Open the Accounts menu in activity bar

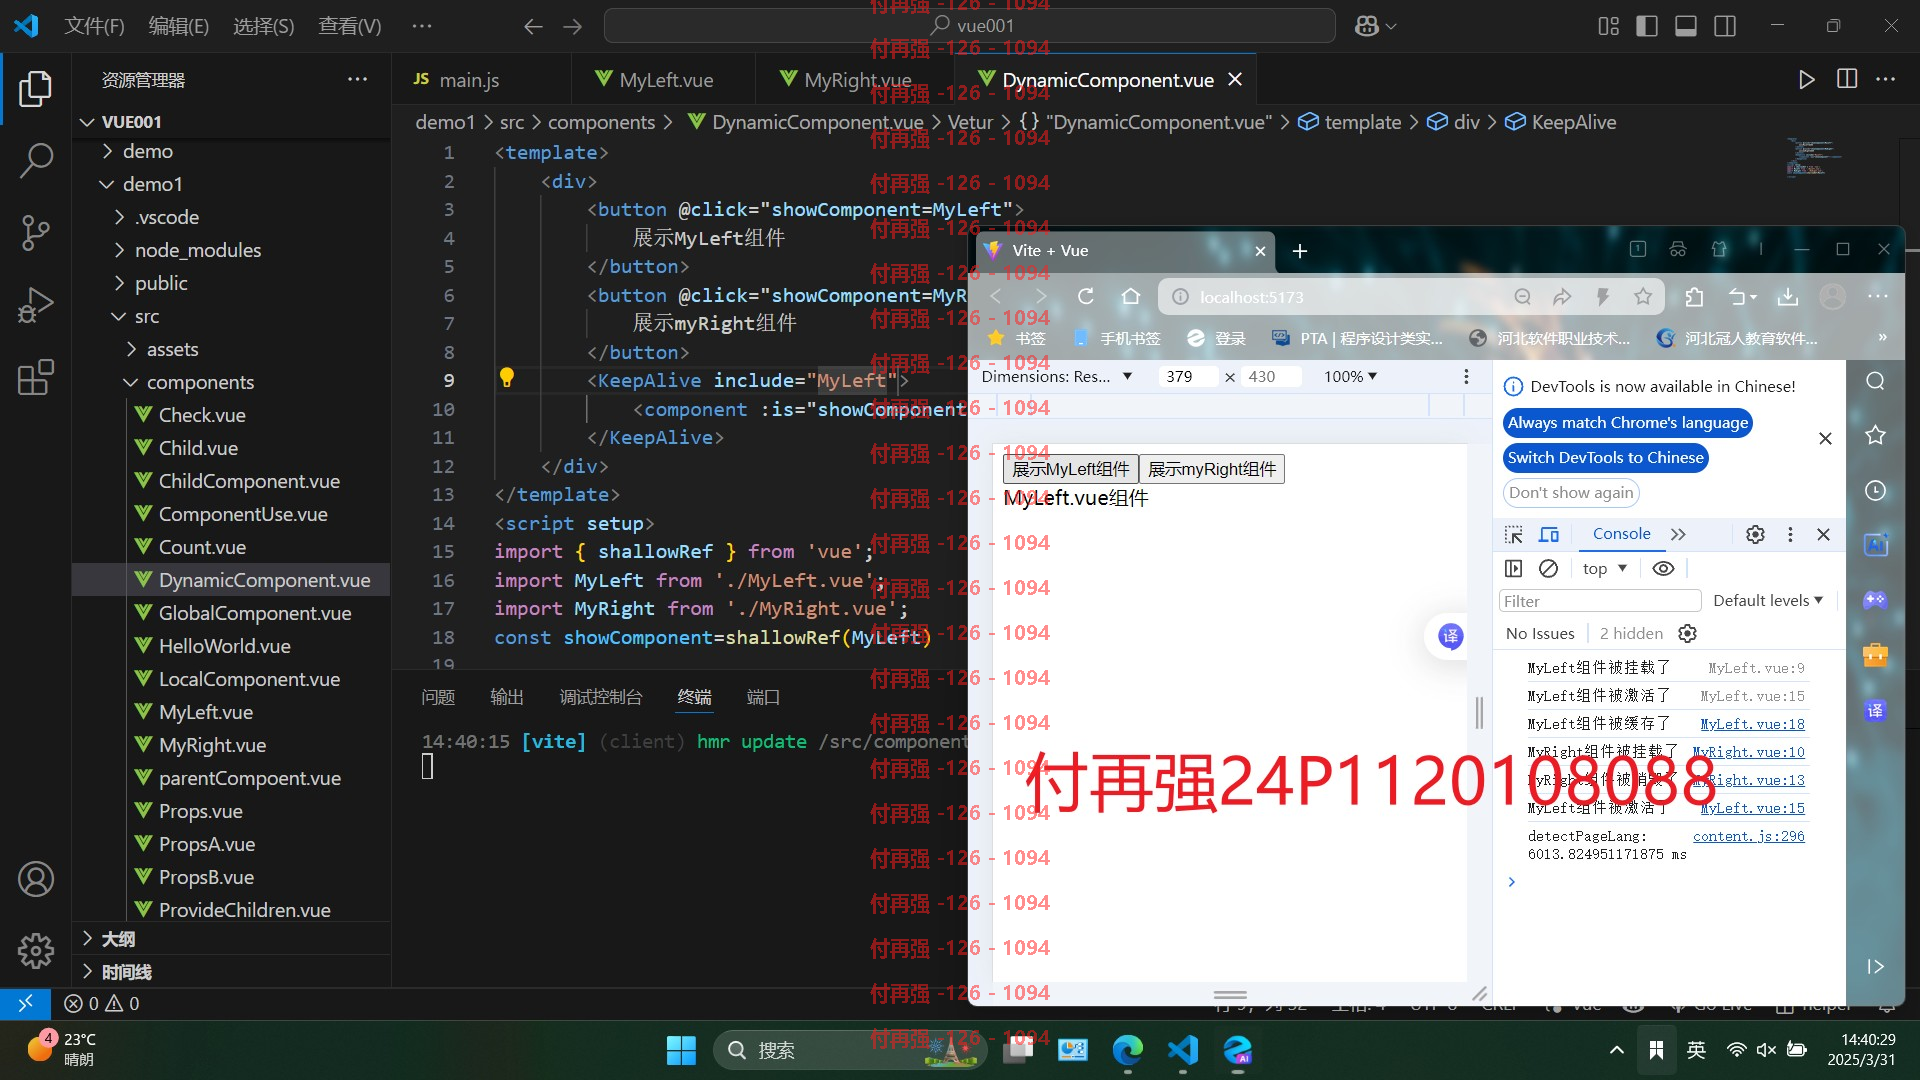point(36,879)
